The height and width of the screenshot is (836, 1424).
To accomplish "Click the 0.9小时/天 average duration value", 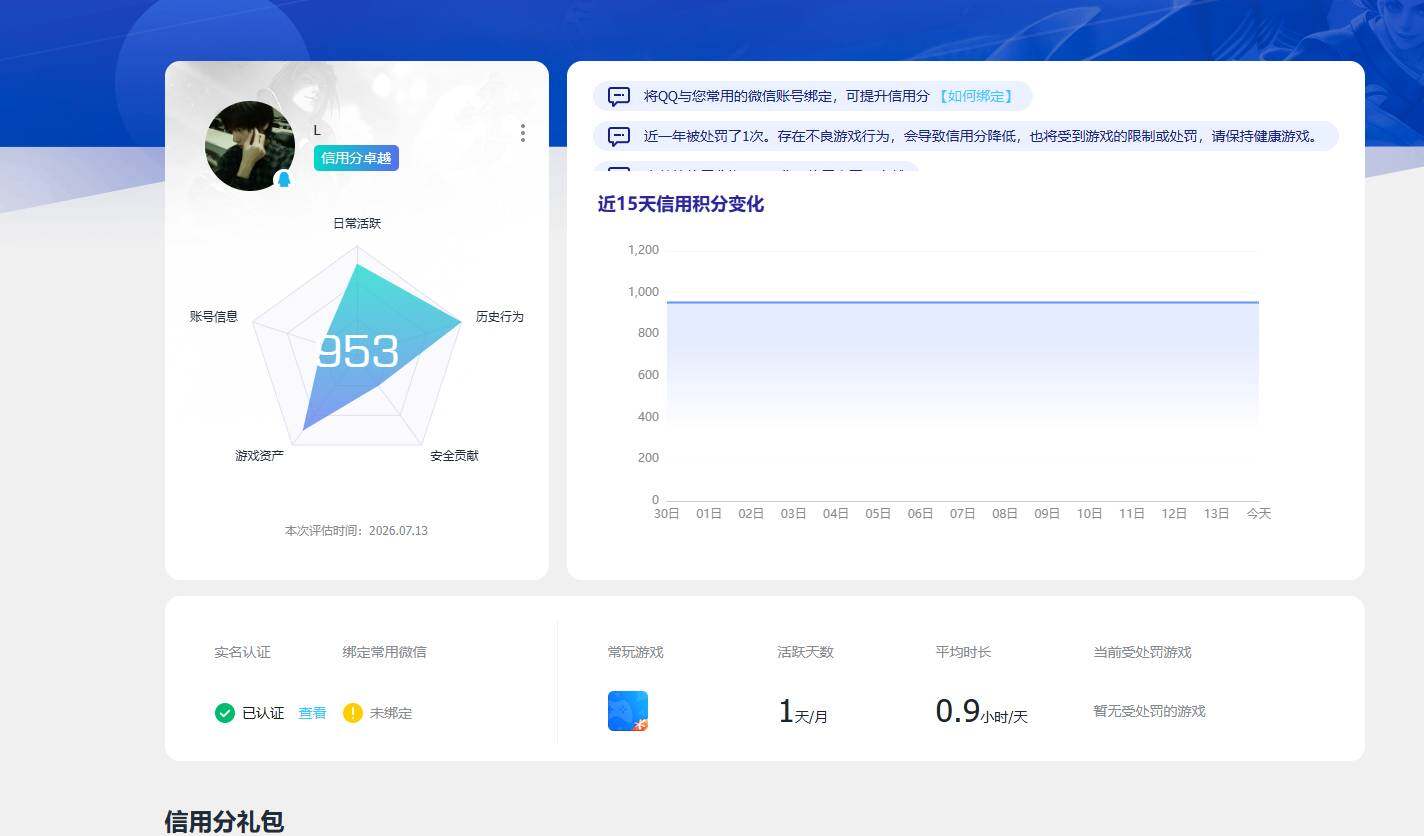I will (x=981, y=712).
